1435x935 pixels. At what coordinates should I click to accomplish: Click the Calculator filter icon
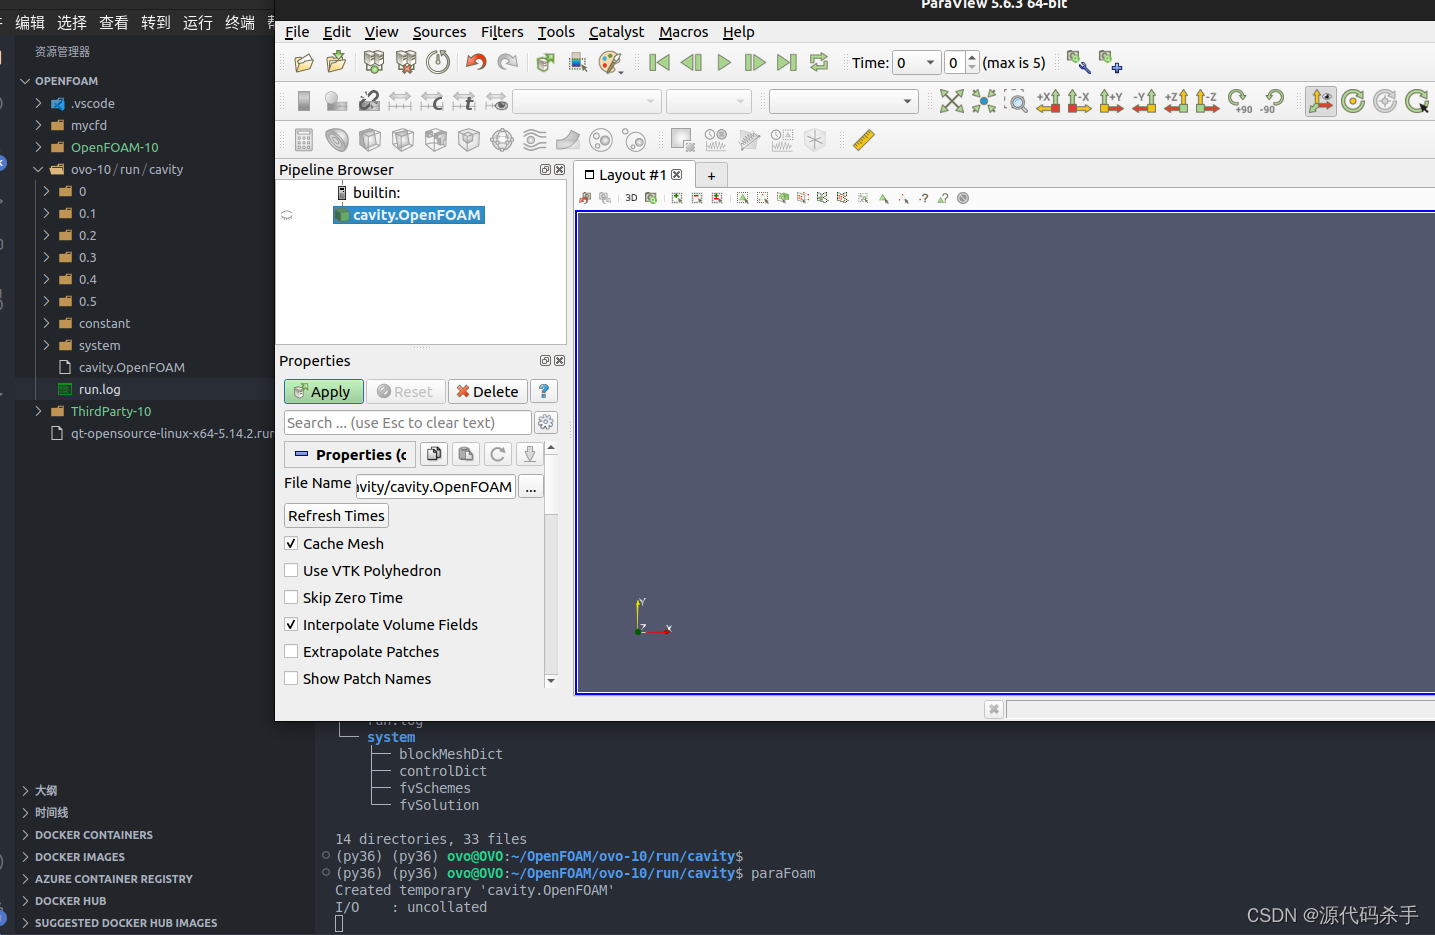304,140
